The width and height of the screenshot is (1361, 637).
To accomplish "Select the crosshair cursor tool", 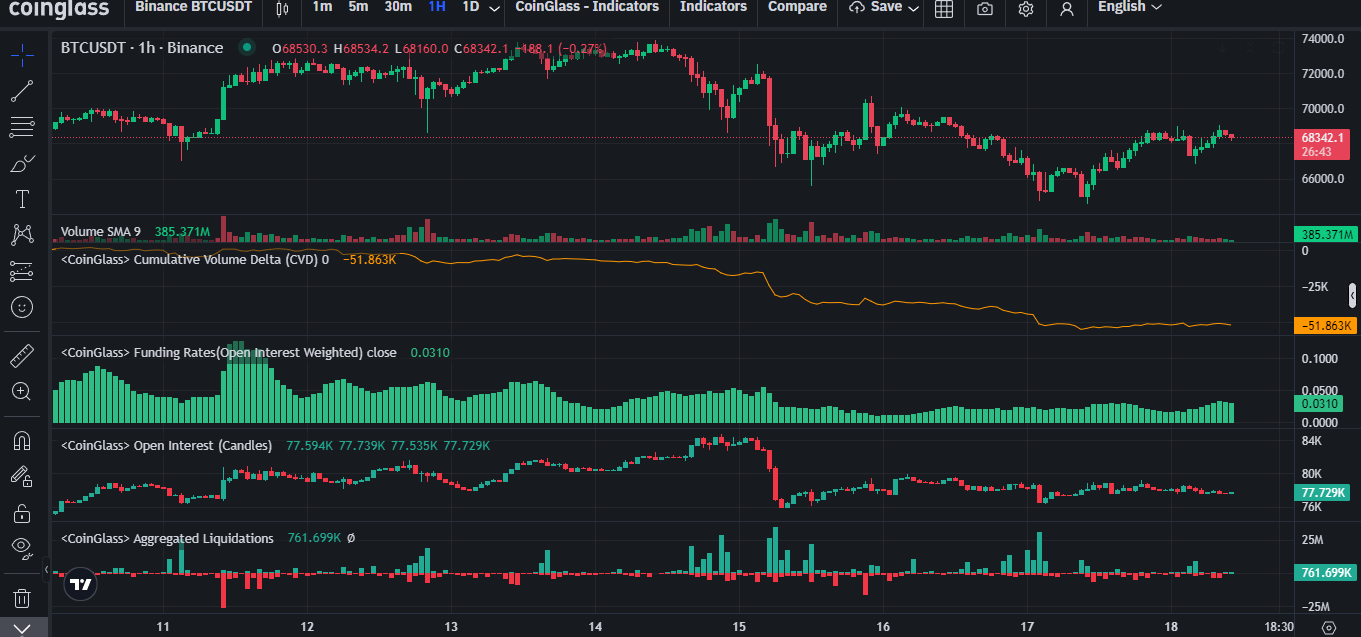I will (x=22, y=55).
